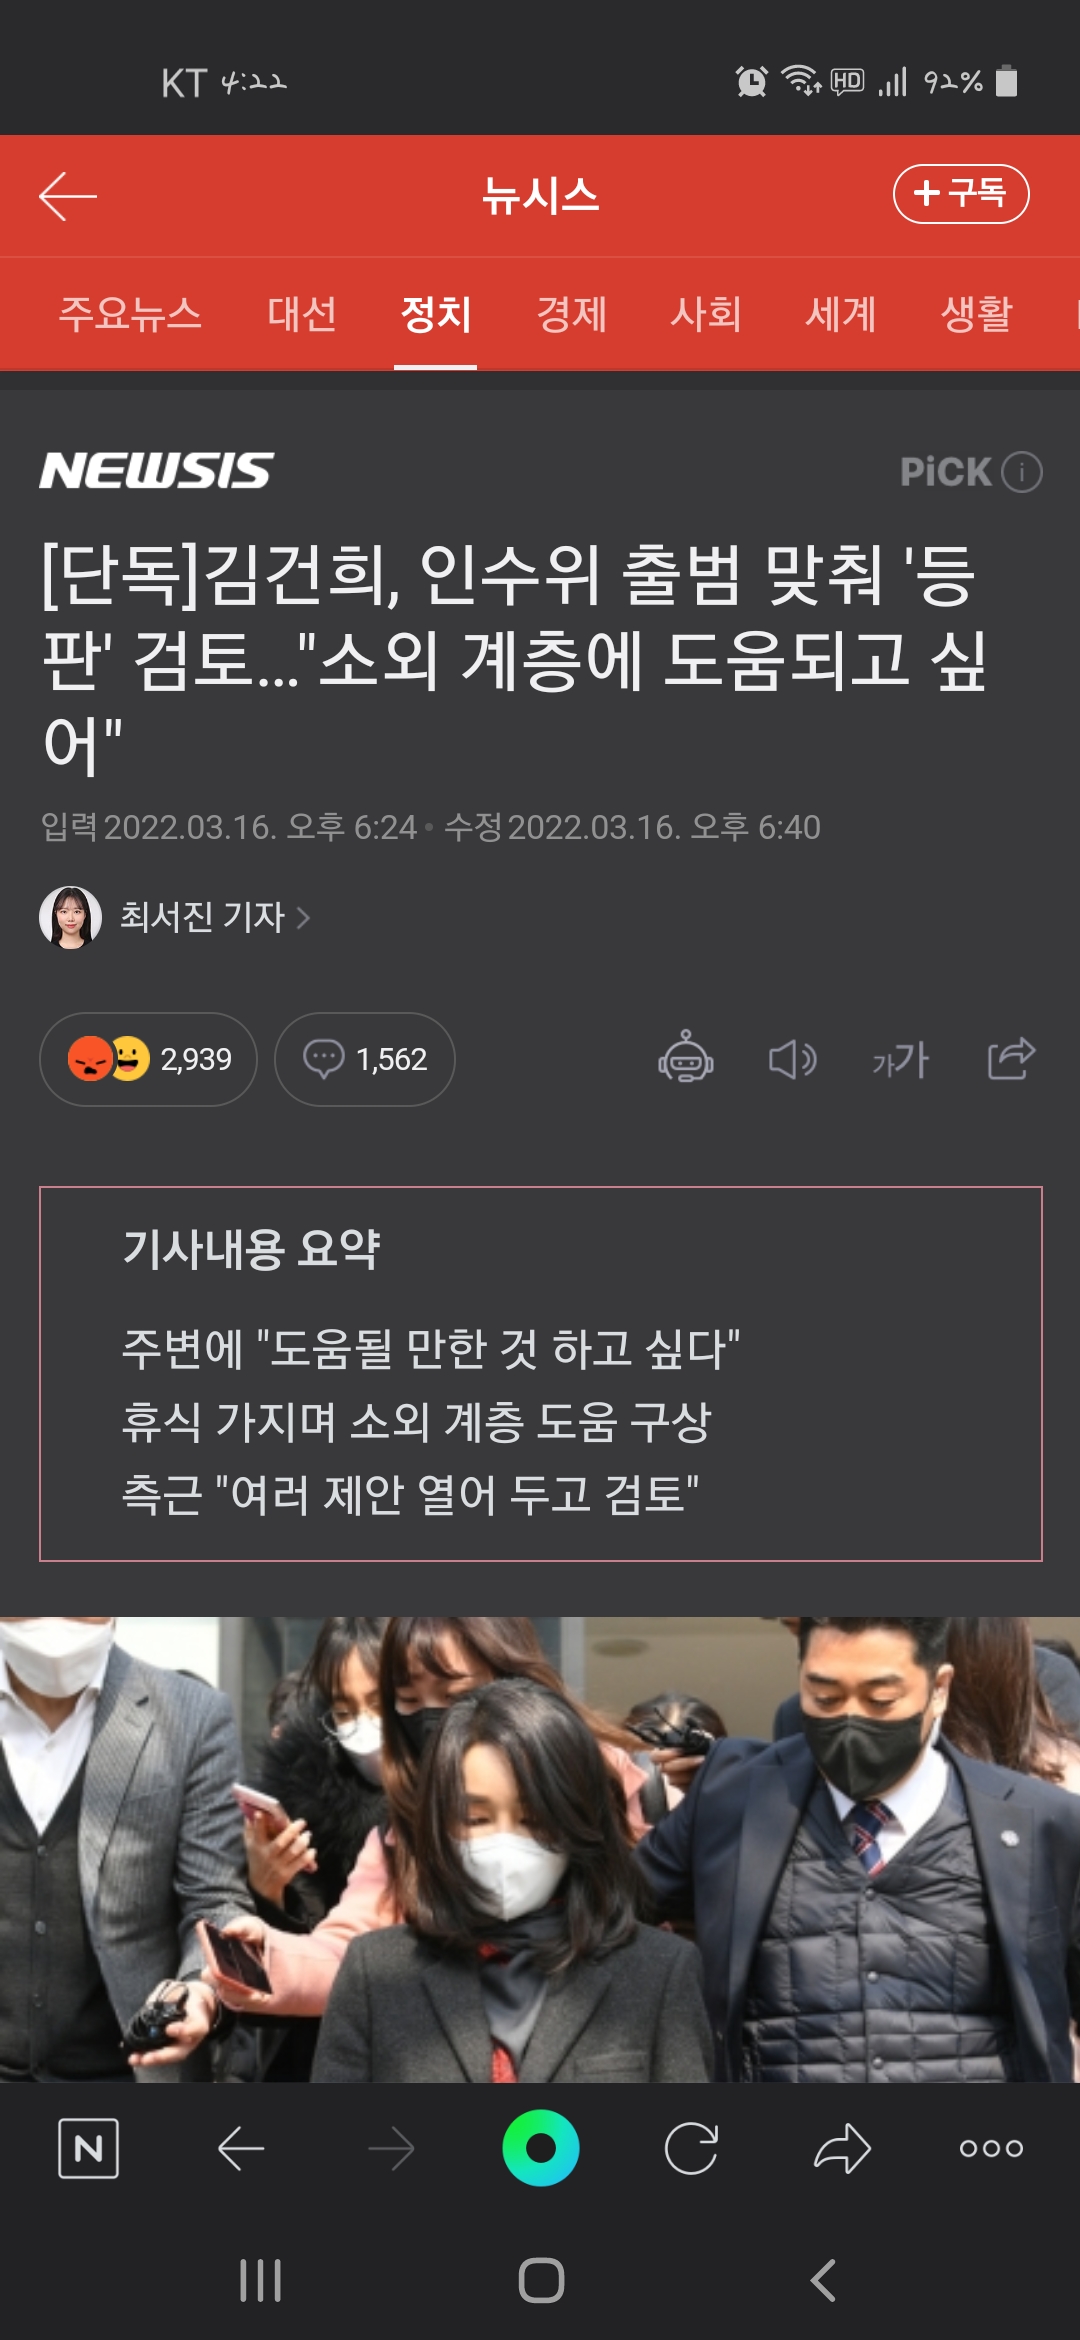The image size is (1080, 2340).
Task: Open the article photo of the masked crowd
Action: click(540, 1850)
